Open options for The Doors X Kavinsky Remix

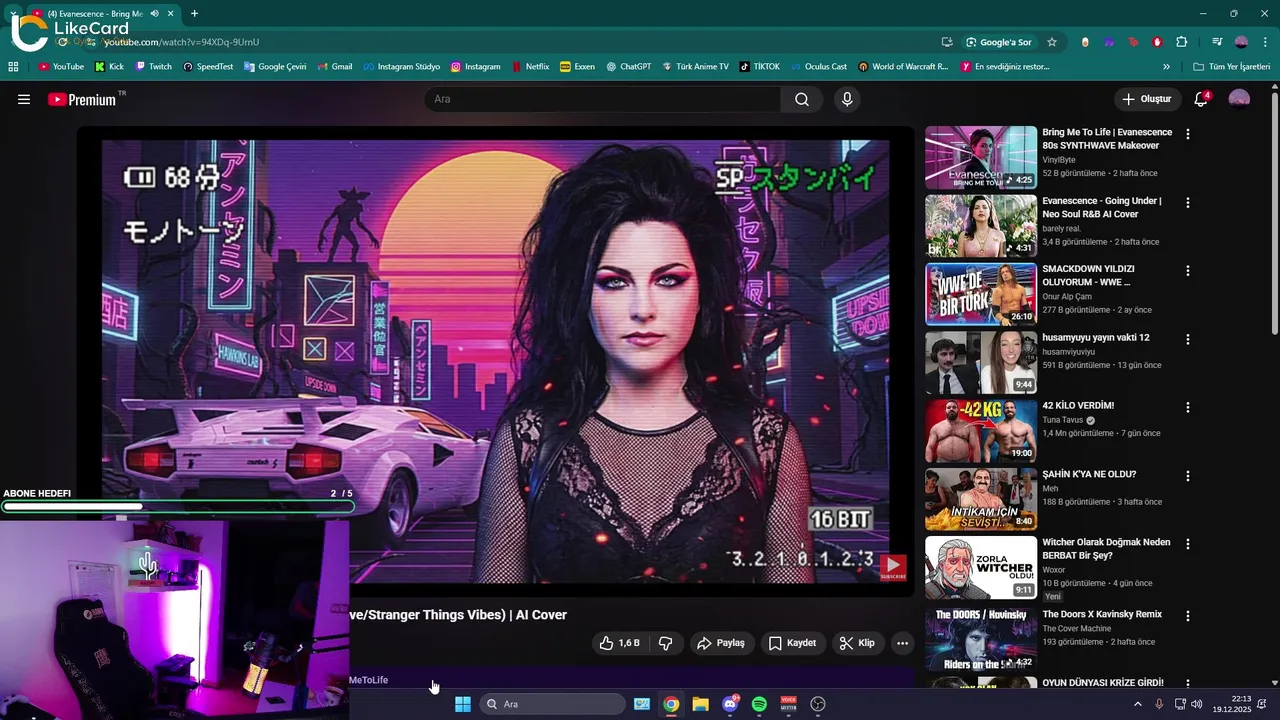coord(1188,616)
